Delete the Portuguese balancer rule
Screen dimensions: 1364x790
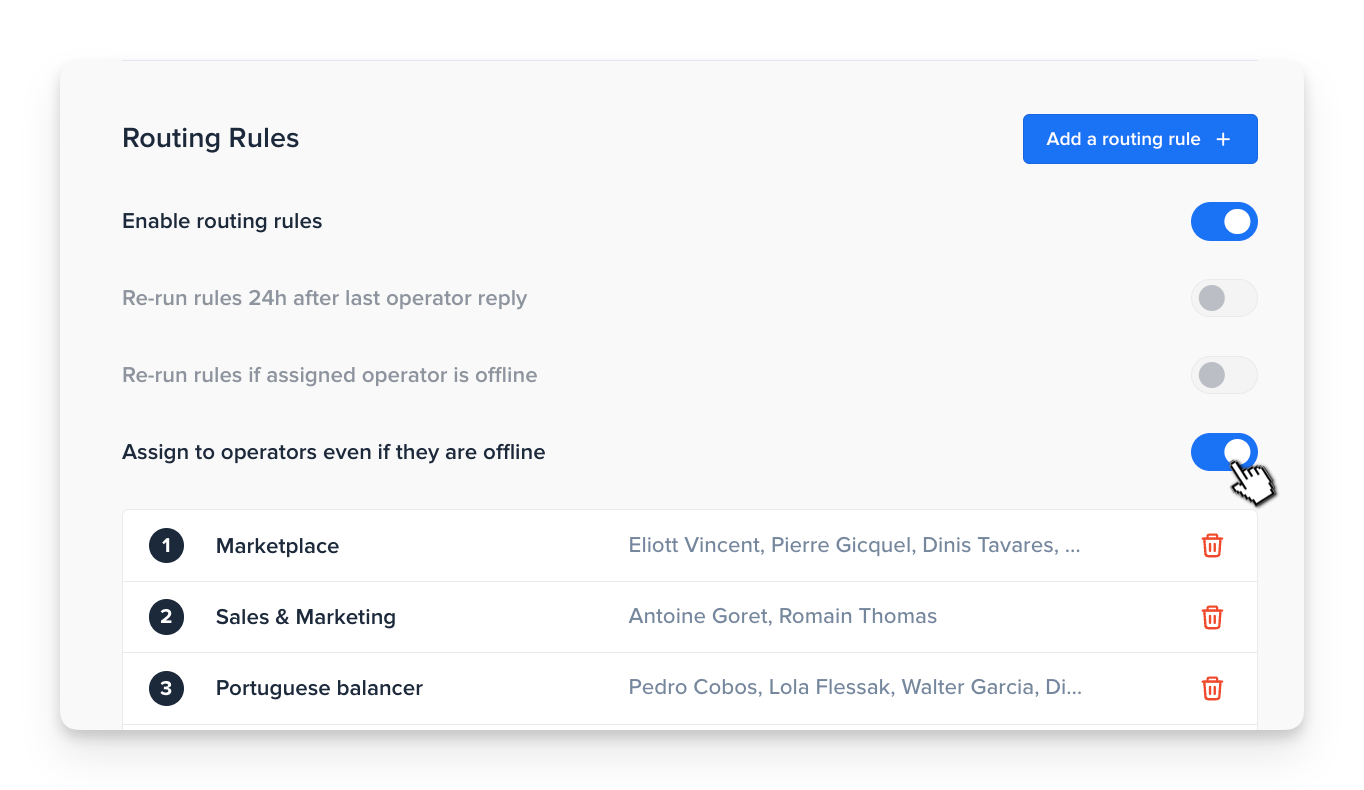pos(1212,688)
